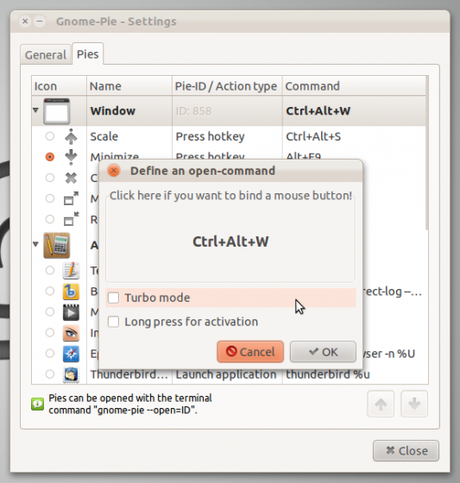Click the Applications calculator pie icon
The width and height of the screenshot is (460, 483).
coord(57,246)
